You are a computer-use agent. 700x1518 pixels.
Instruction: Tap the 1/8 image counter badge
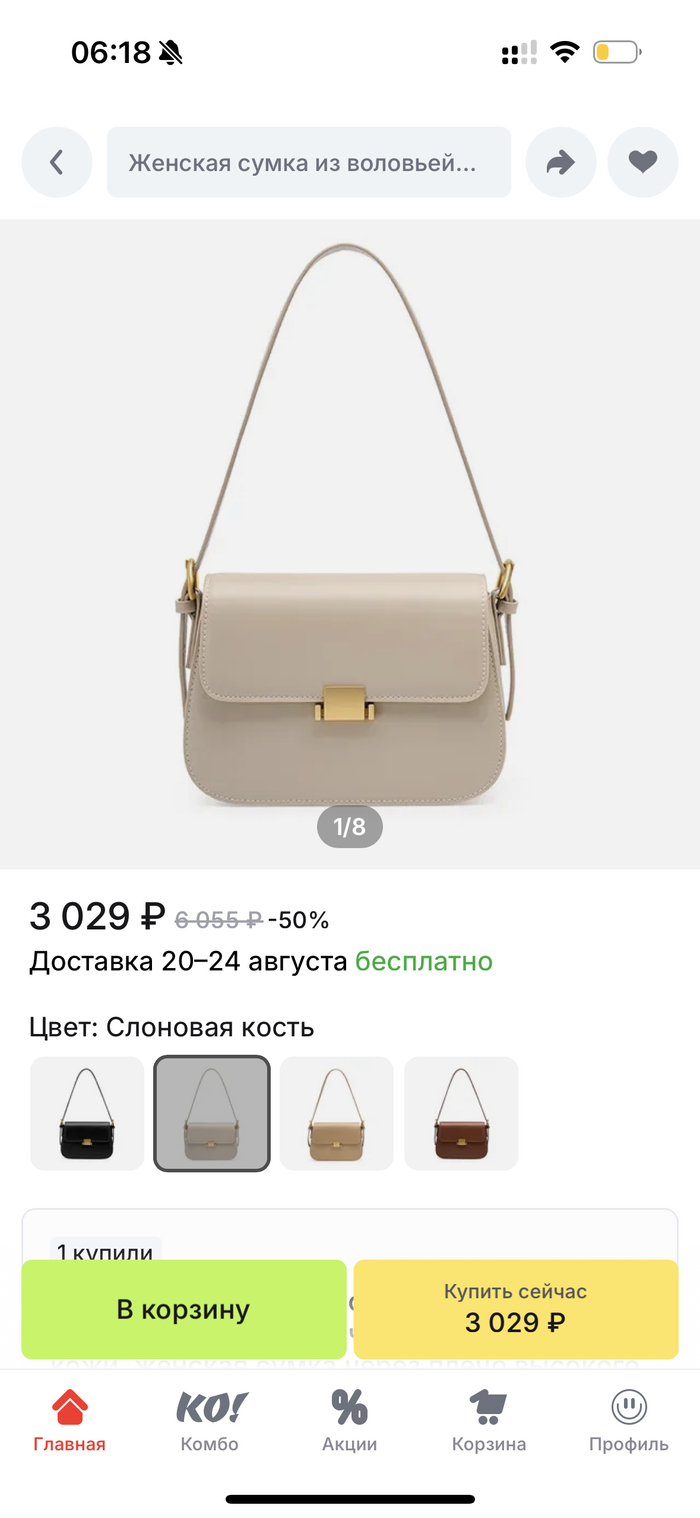350,827
